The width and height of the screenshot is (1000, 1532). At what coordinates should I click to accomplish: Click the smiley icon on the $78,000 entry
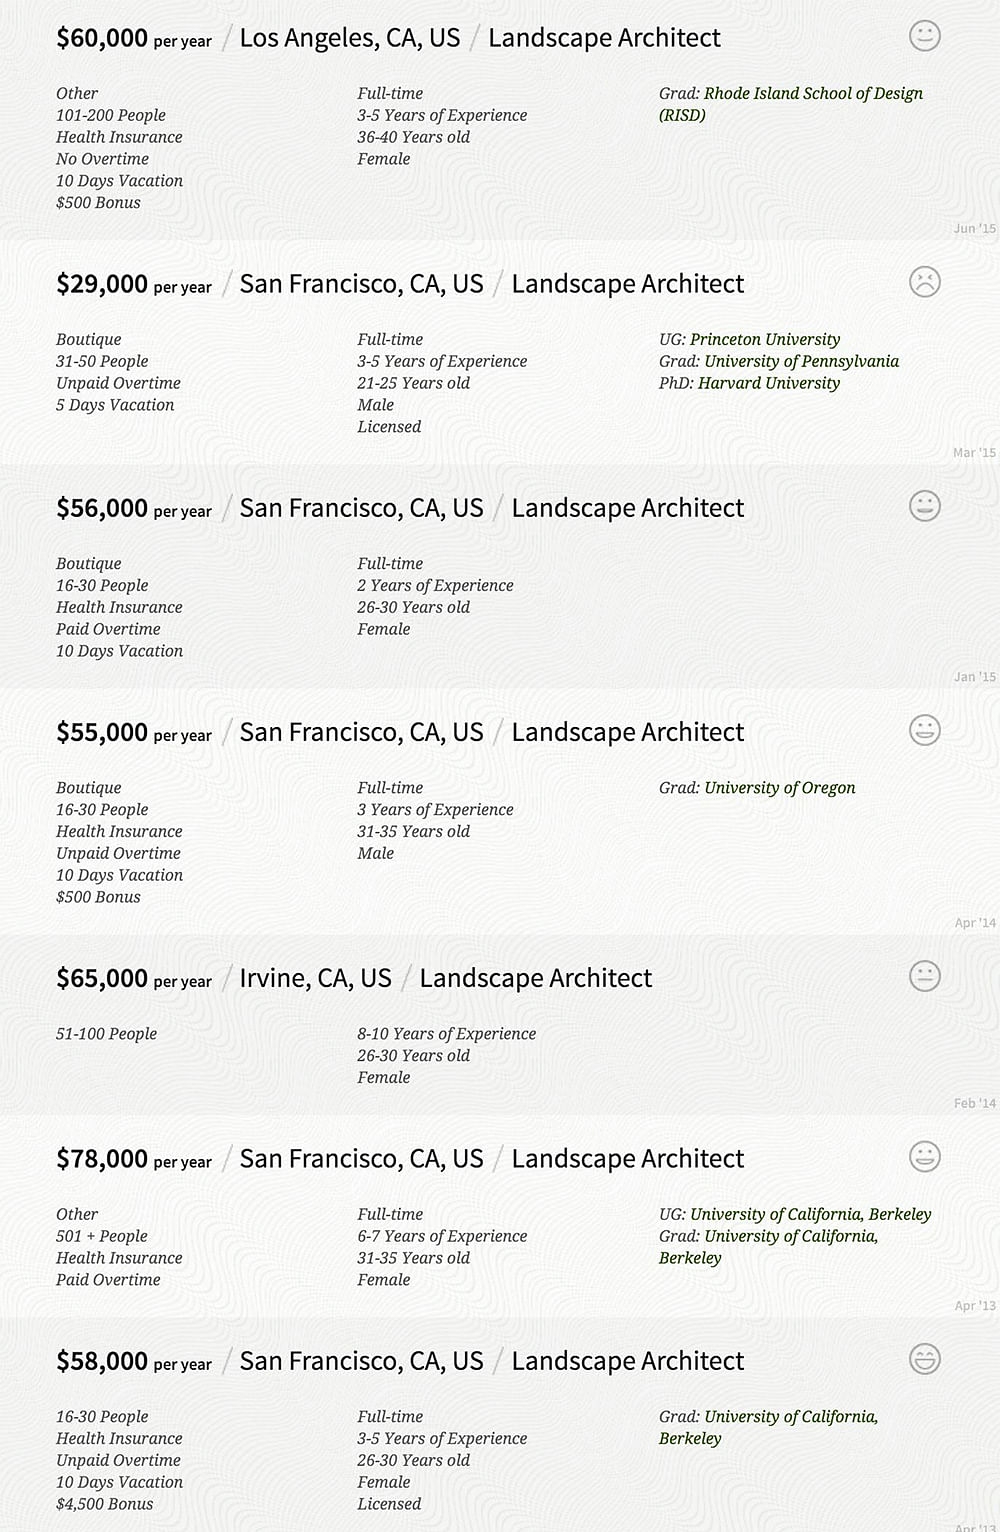(x=925, y=1157)
